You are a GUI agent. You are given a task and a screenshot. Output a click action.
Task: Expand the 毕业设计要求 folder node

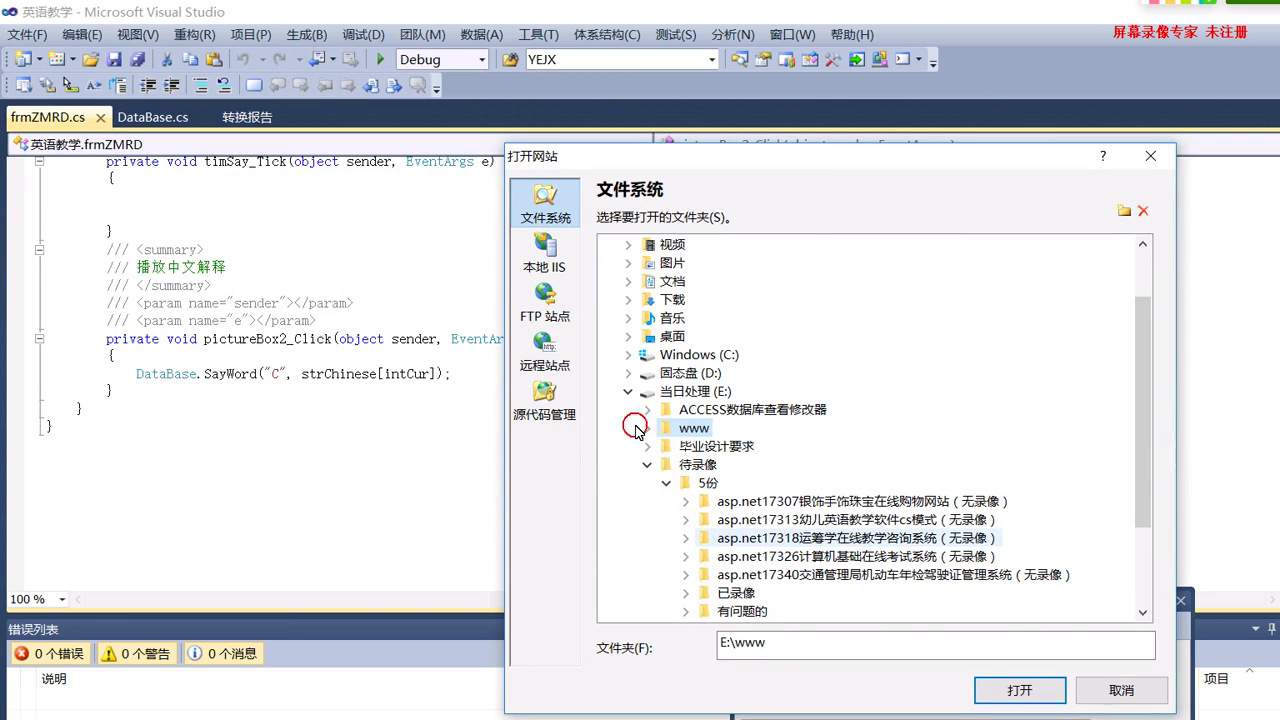click(x=647, y=447)
